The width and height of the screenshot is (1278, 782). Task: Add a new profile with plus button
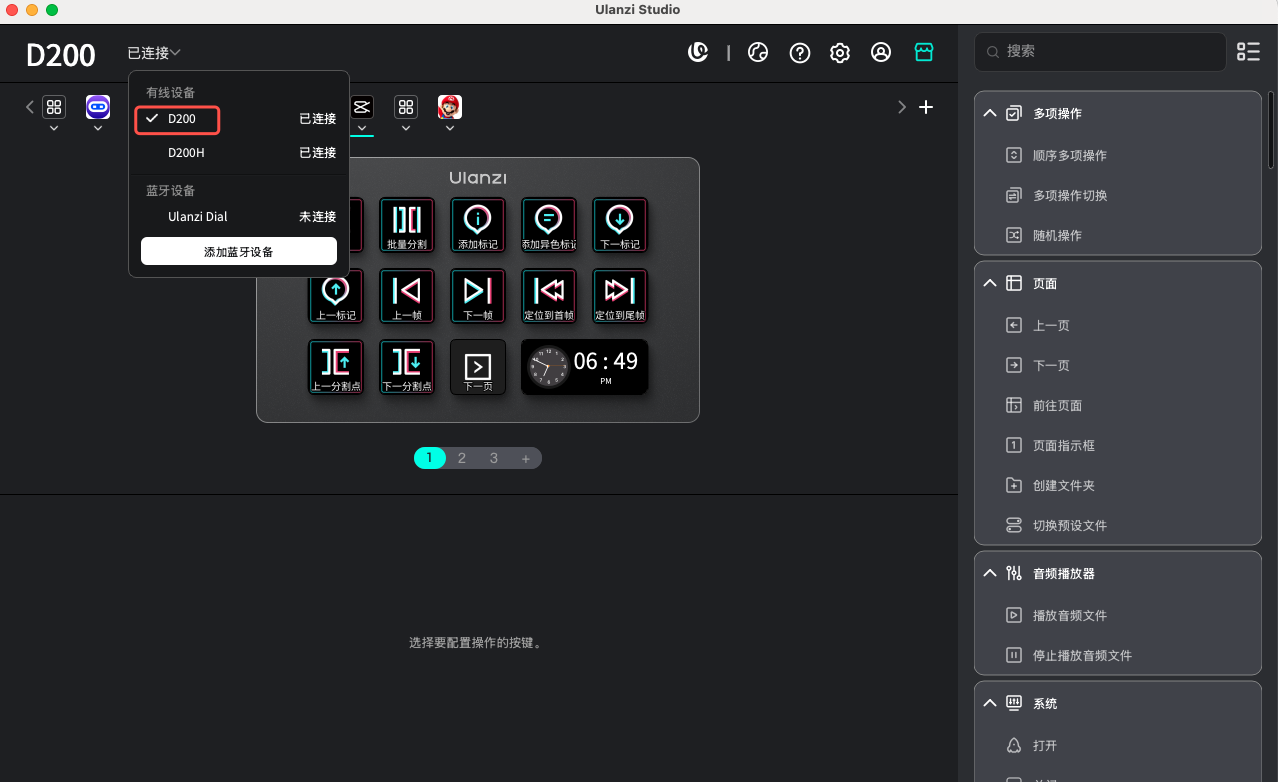pyautogui.click(x=926, y=107)
